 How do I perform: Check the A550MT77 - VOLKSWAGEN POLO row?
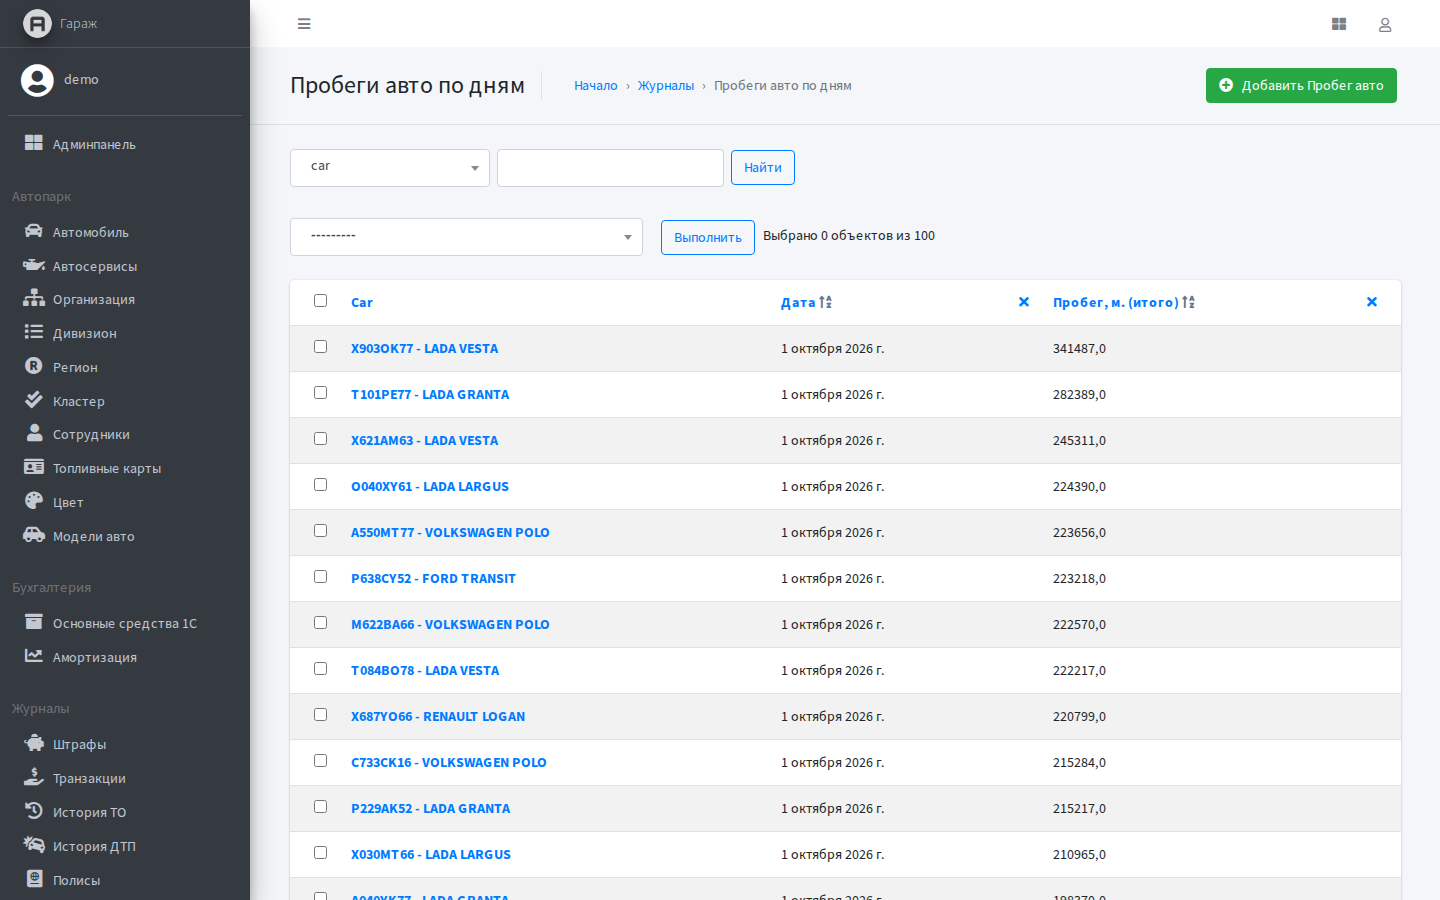[320, 530]
